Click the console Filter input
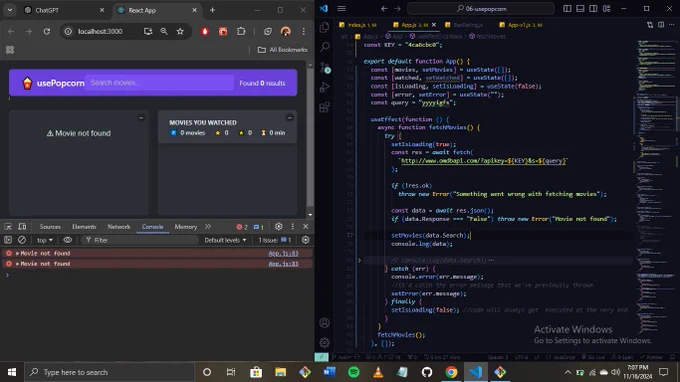The width and height of the screenshot is (680, 382). (x=140, y=240)
